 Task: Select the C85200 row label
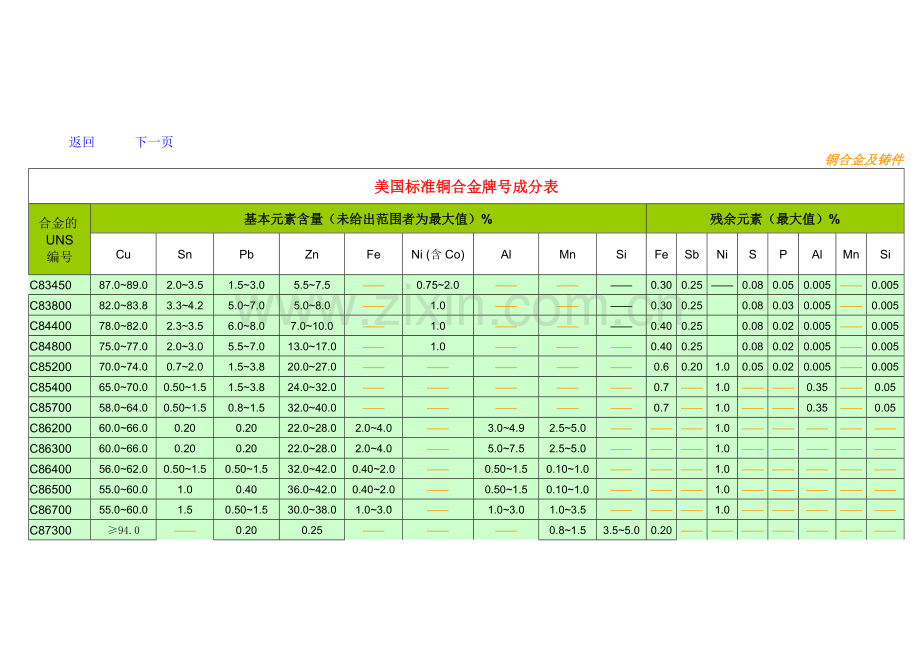tap(50, 367)
